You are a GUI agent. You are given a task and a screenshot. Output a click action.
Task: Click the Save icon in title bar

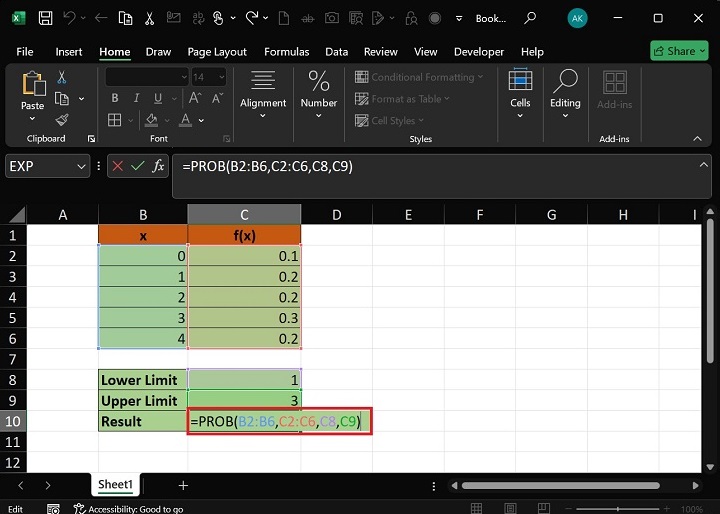point(46,18)
